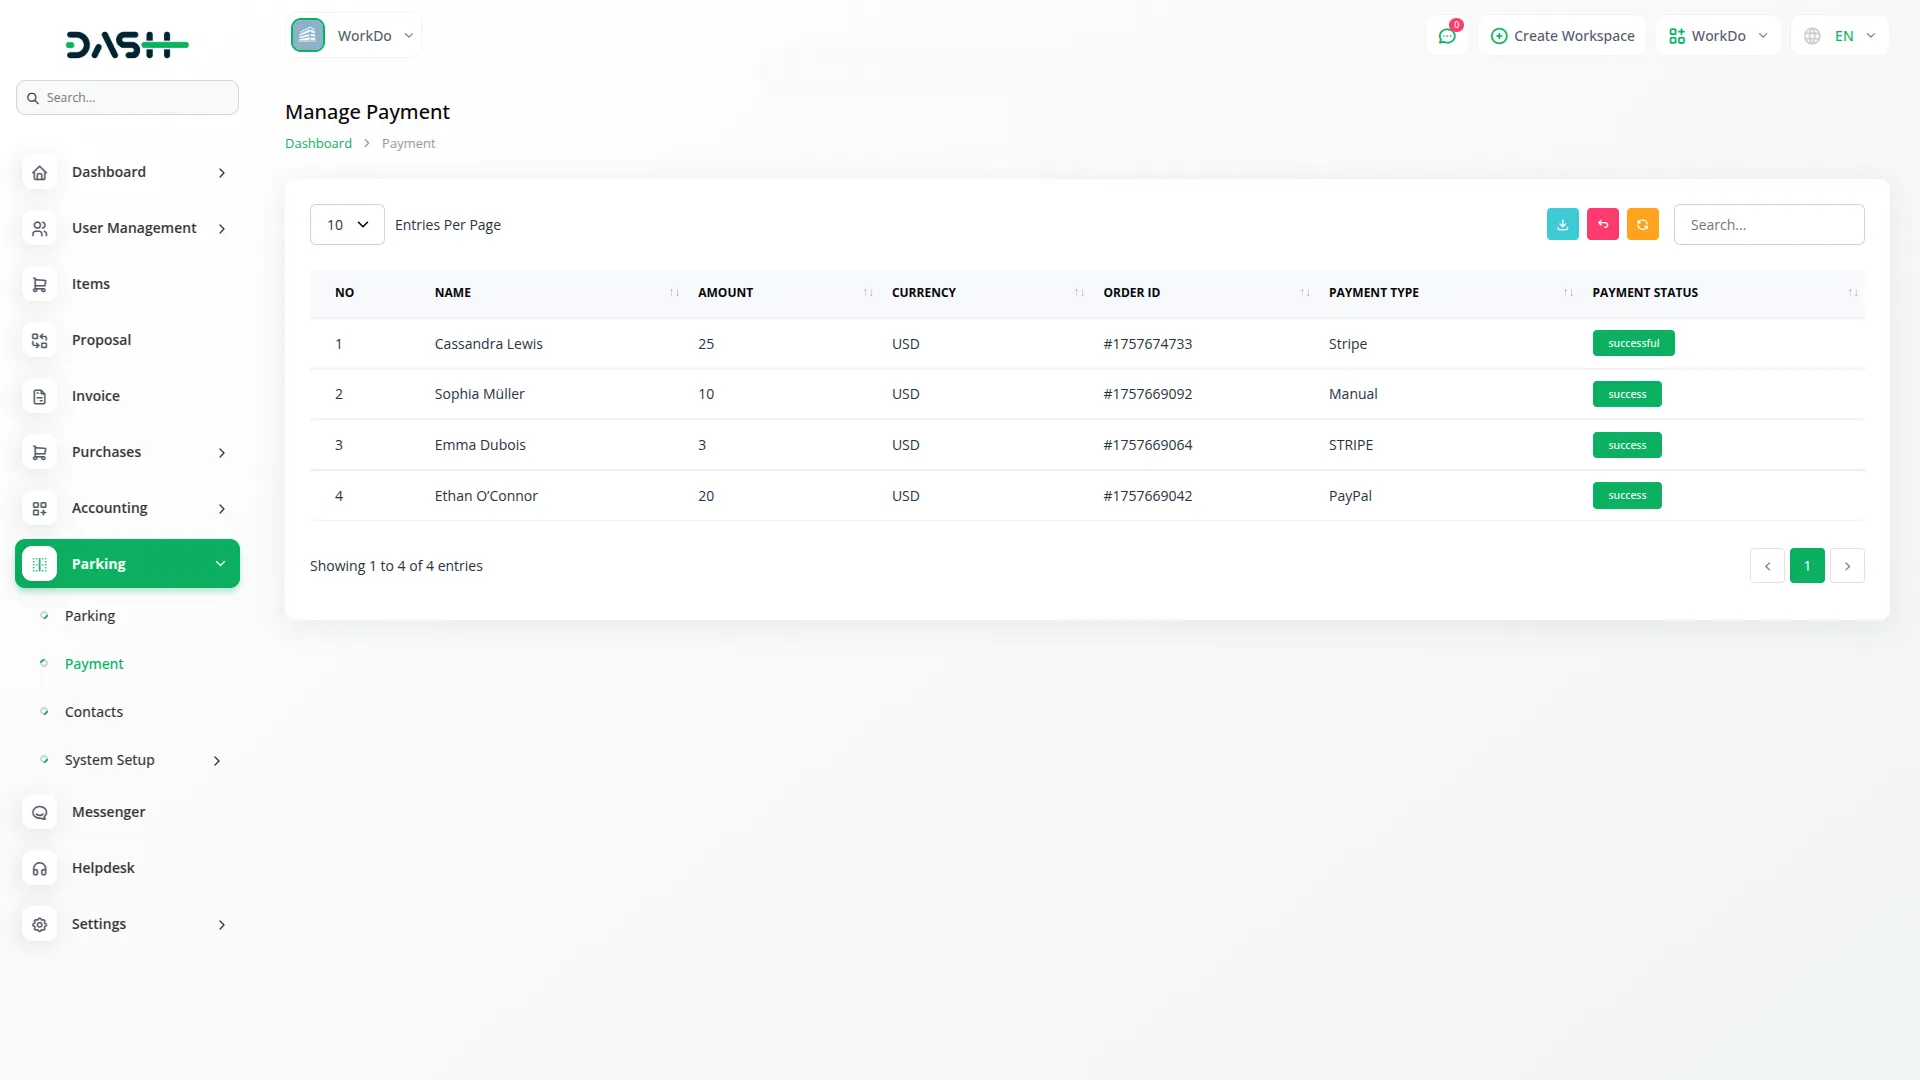
Task: Click the teal download export icon
Action: [1562, 225]
